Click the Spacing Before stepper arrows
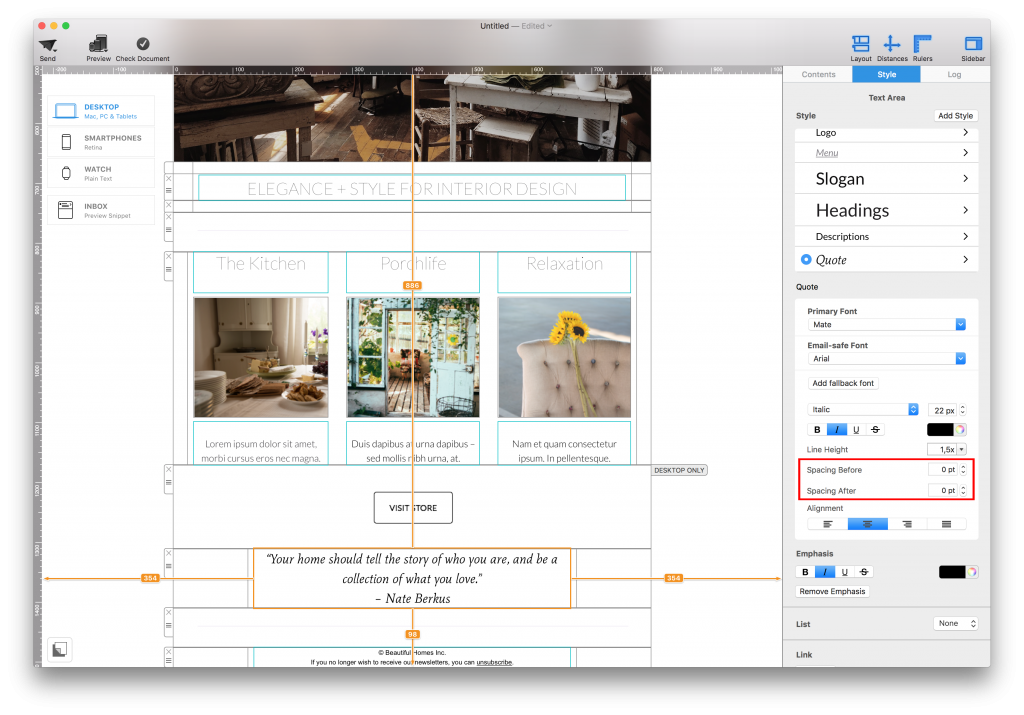 [963, 469]
